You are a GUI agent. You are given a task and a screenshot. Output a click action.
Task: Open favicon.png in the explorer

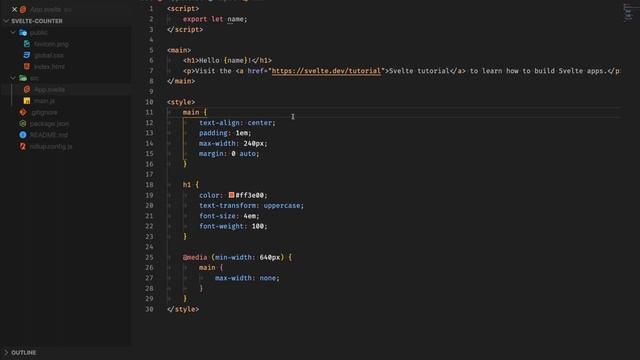click(x=51, y=44)
